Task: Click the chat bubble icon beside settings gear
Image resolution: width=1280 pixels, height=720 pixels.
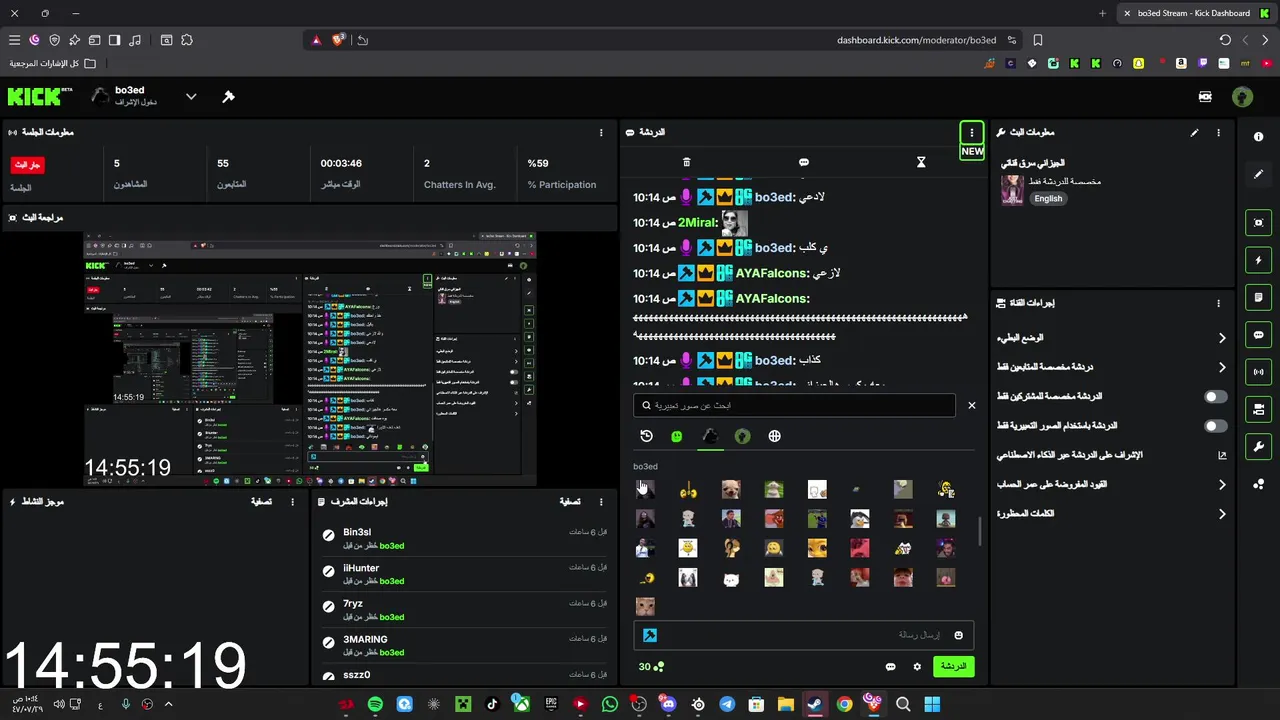Action: 890,667
